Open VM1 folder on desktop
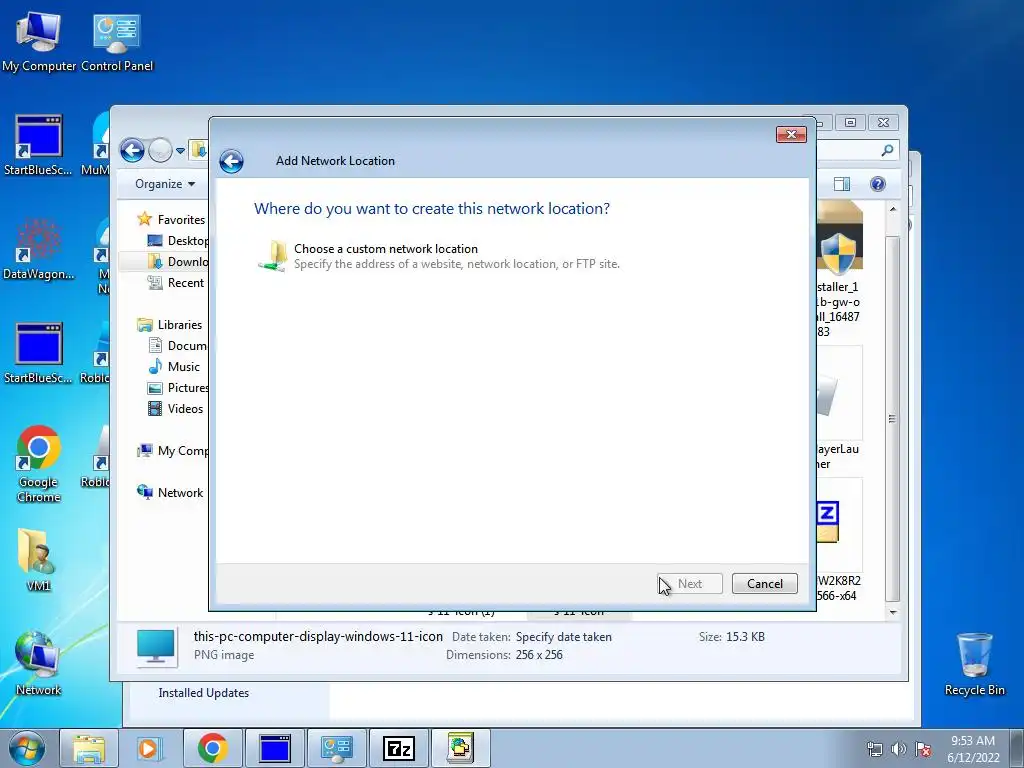 [x=38, y=560]
